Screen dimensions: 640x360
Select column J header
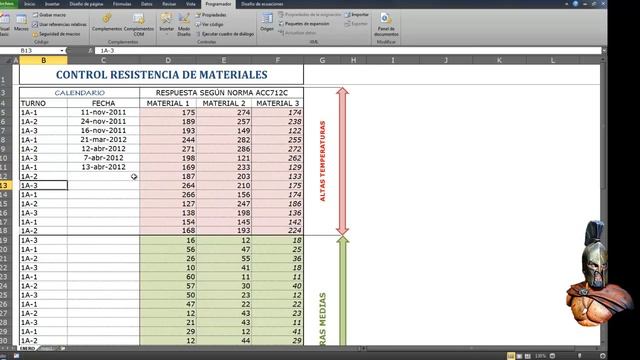446,60
